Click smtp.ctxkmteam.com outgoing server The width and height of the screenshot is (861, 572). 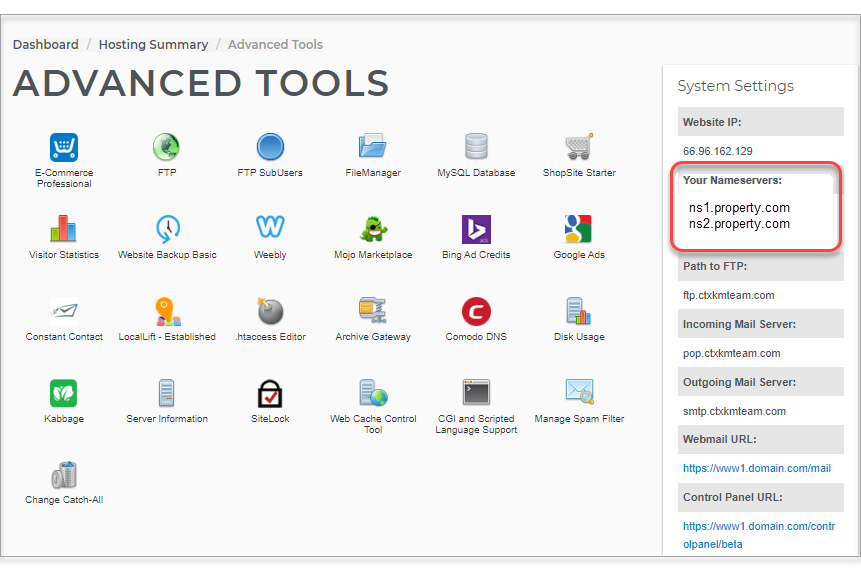pos(734,411)
